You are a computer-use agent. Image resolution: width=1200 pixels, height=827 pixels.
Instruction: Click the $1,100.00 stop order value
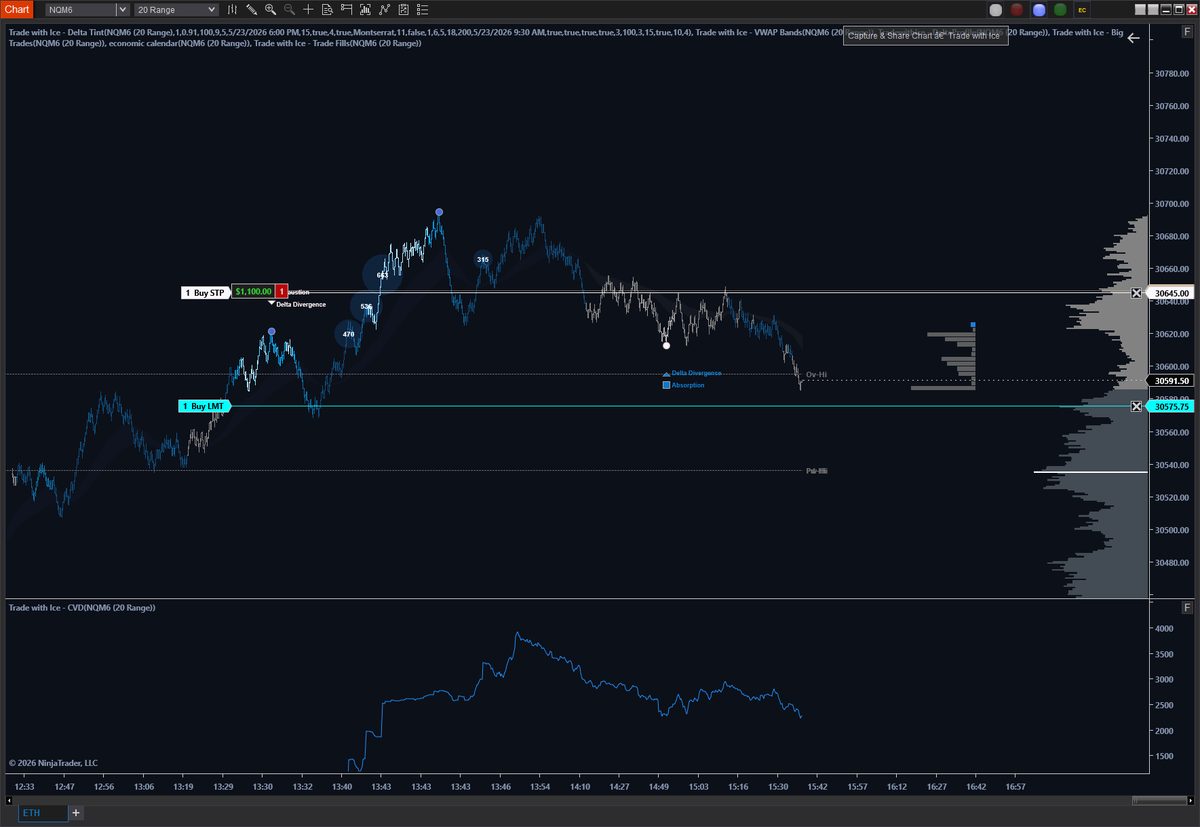pos(253,292)
